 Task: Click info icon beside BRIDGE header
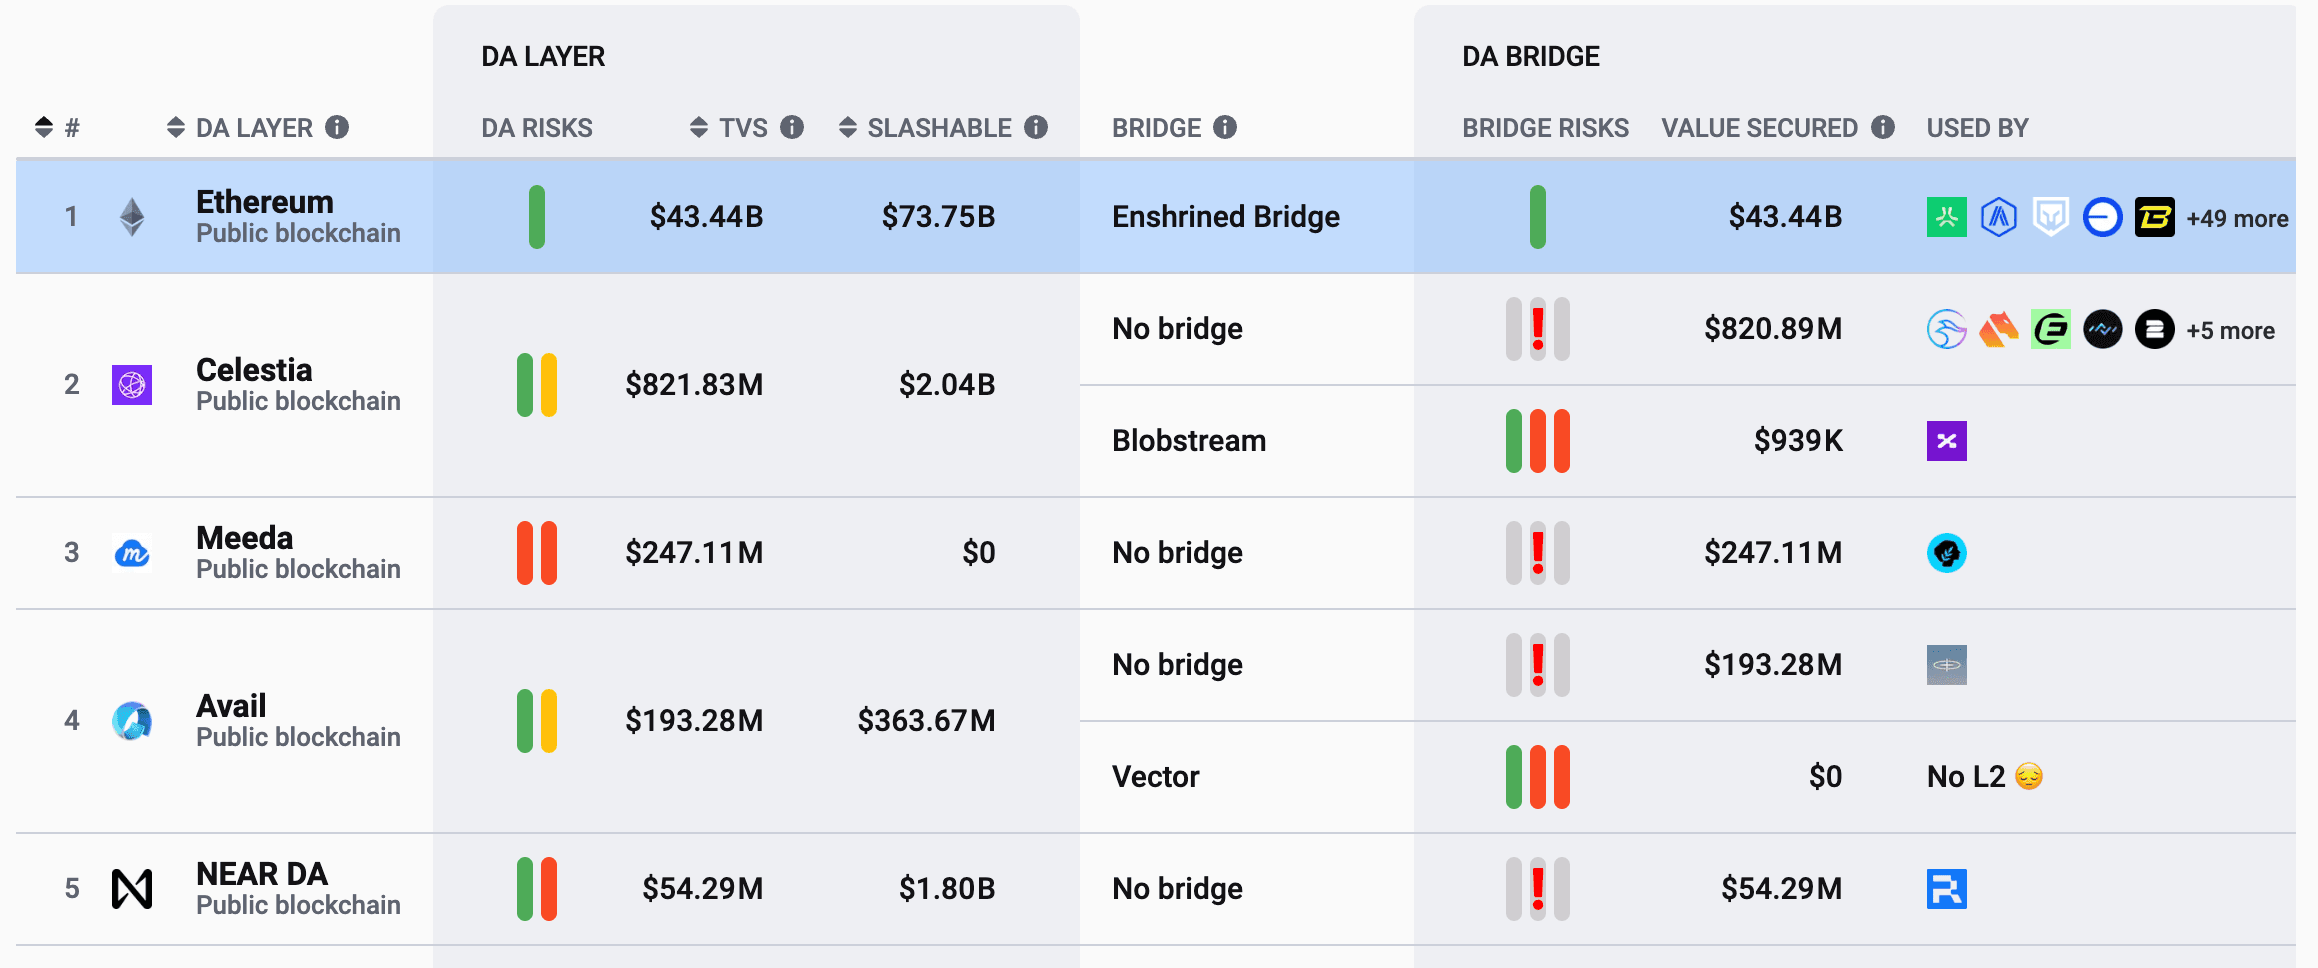click(1225, 127)
